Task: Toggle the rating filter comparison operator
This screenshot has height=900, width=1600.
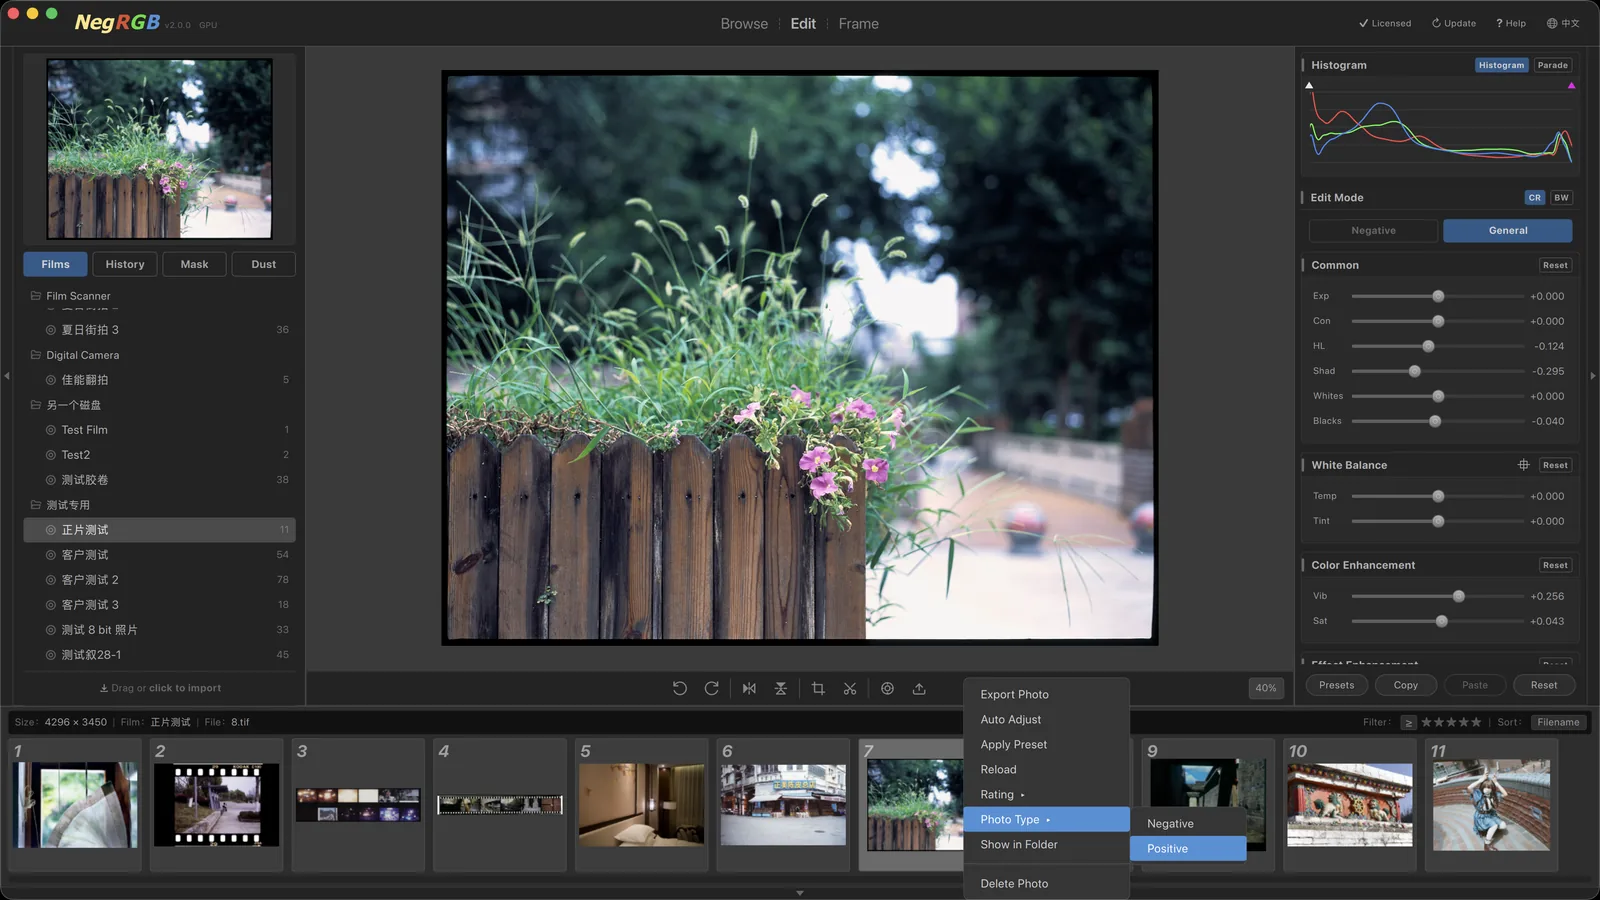Action: (x=1408, y=723)
